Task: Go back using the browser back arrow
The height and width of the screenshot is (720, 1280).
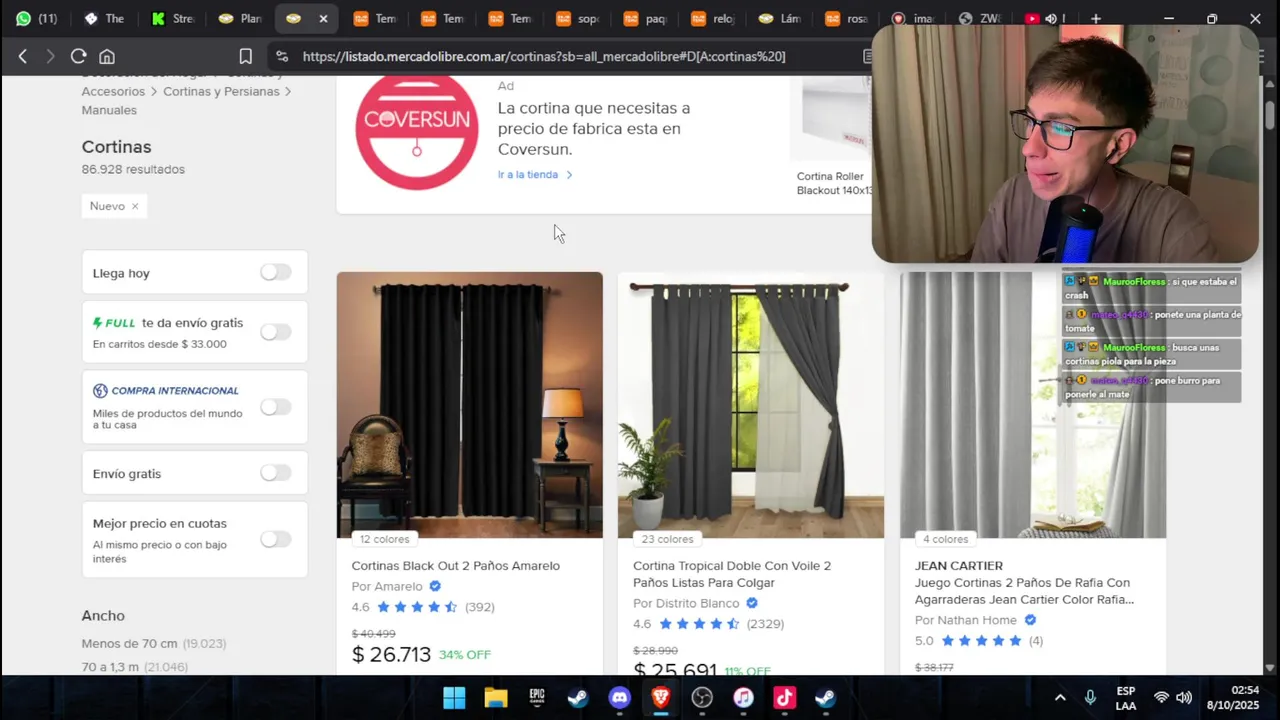Action: 22,57
